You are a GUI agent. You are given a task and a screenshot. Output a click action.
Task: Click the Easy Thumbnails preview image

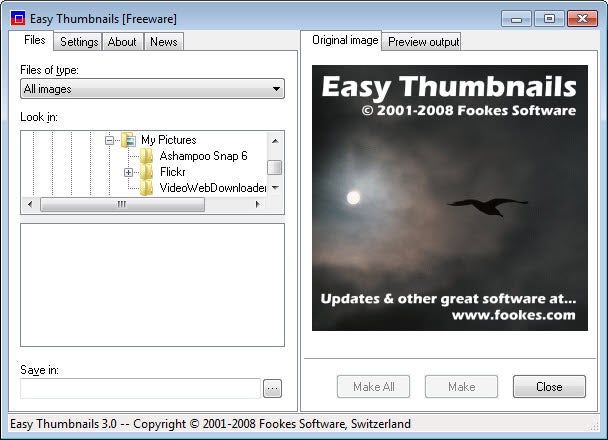pyautogui.click(x=450, y=198)
